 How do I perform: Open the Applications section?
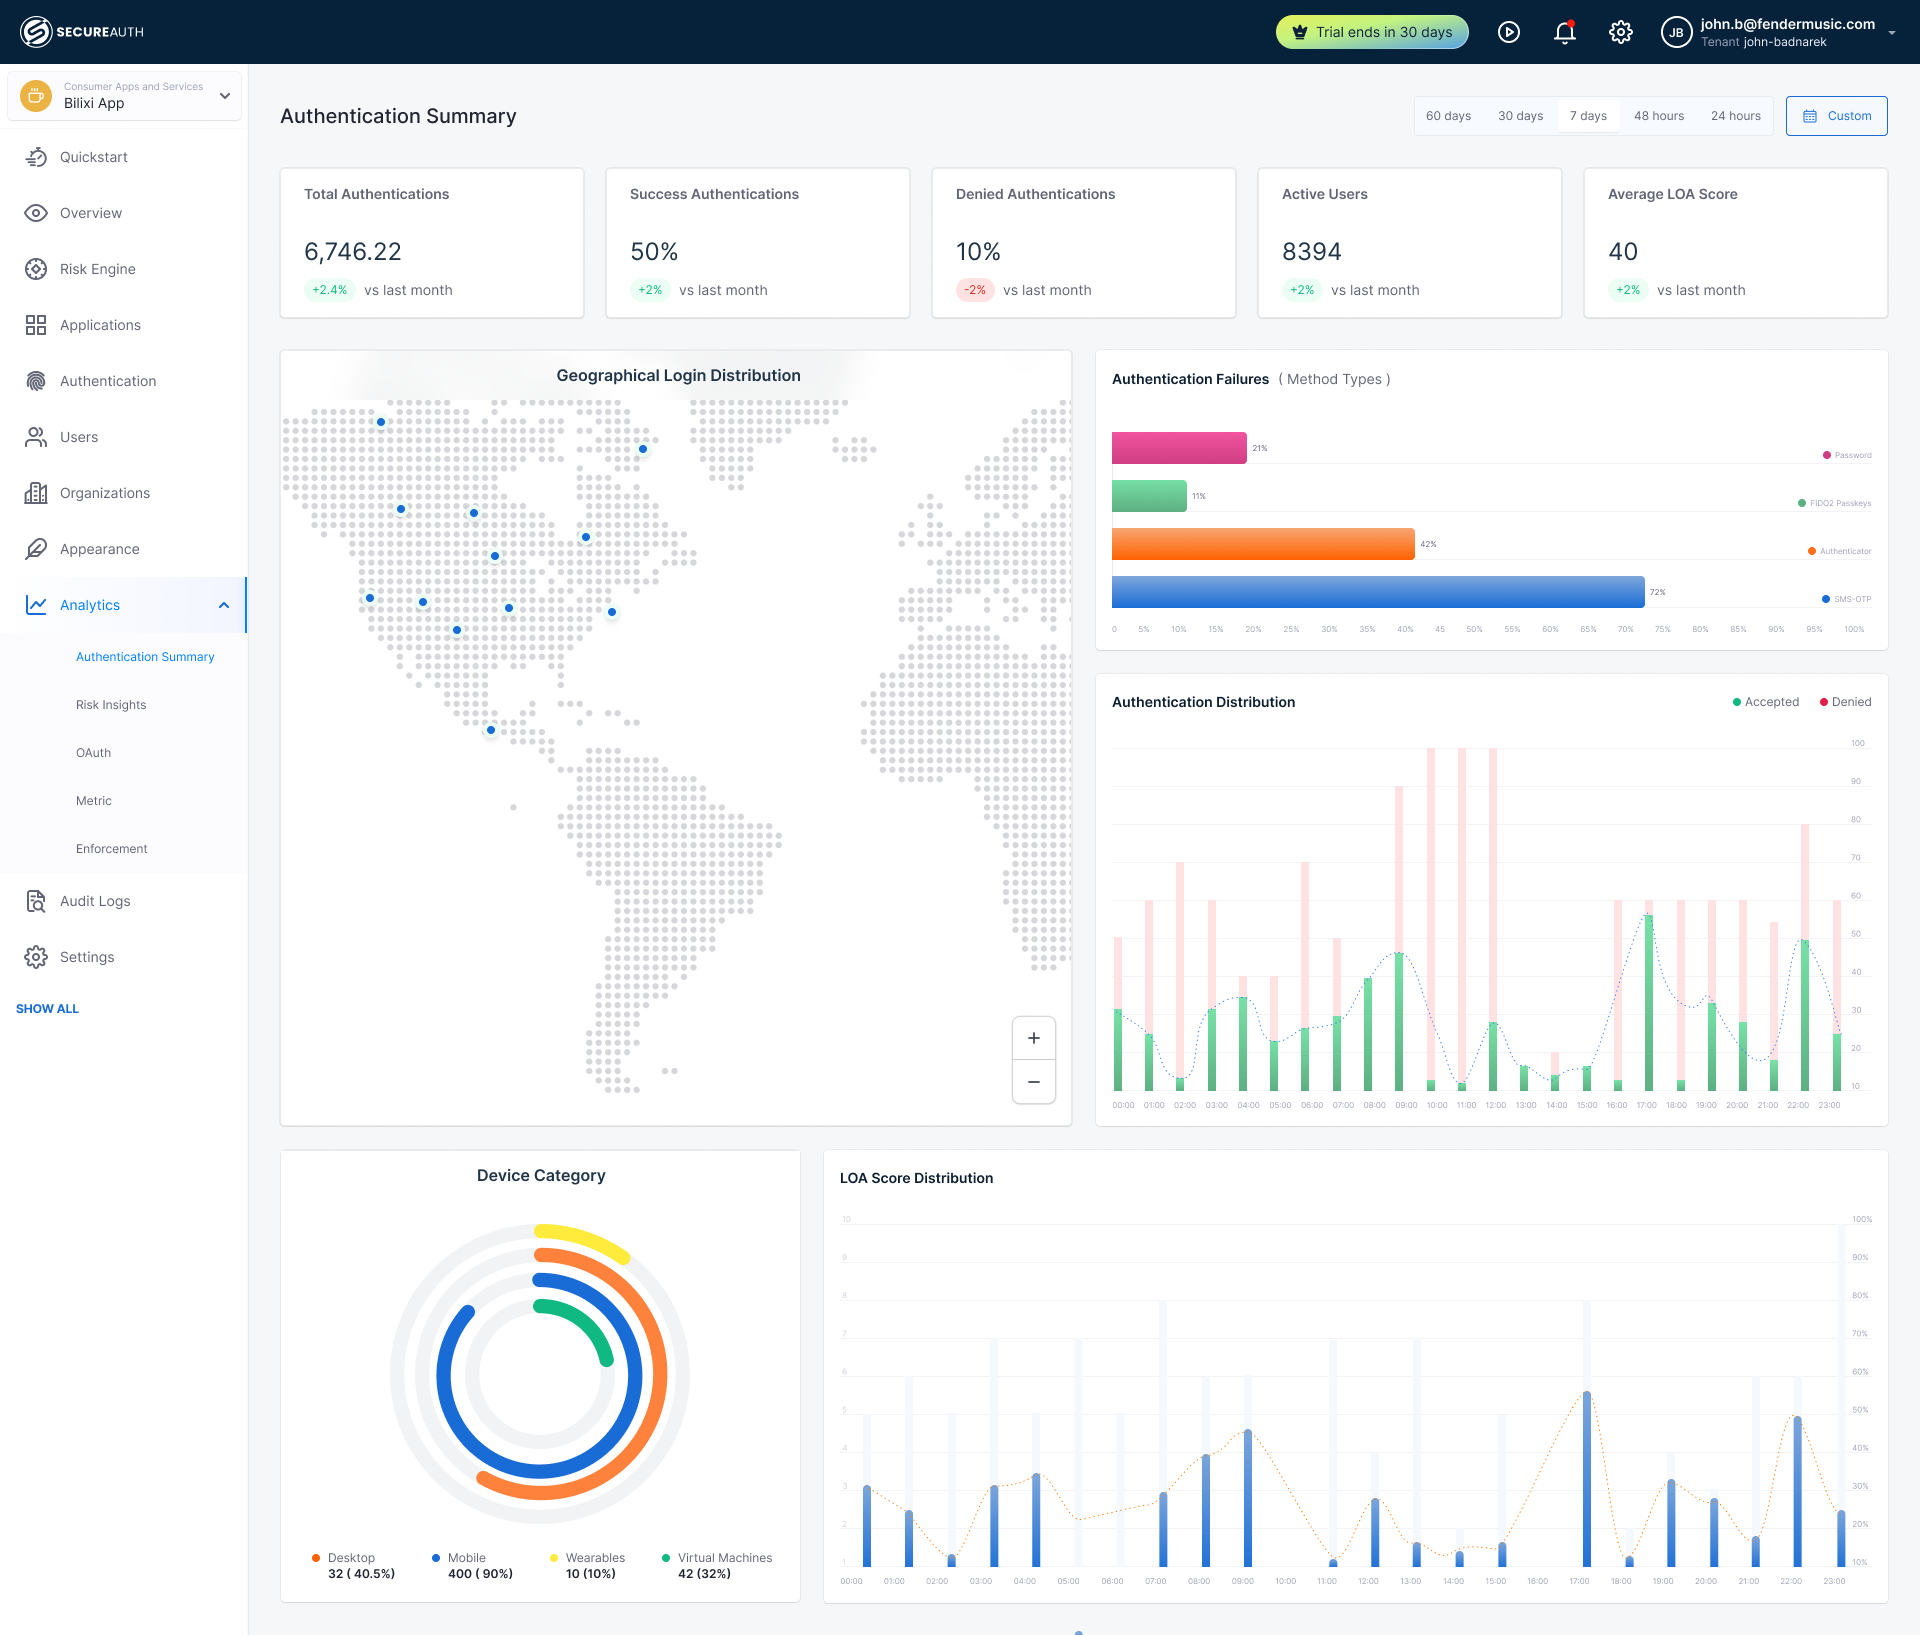point(100,325)
